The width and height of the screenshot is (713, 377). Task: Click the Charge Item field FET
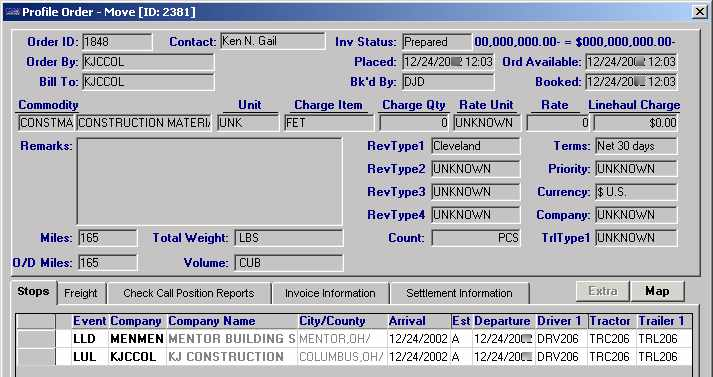click(329, 123)
